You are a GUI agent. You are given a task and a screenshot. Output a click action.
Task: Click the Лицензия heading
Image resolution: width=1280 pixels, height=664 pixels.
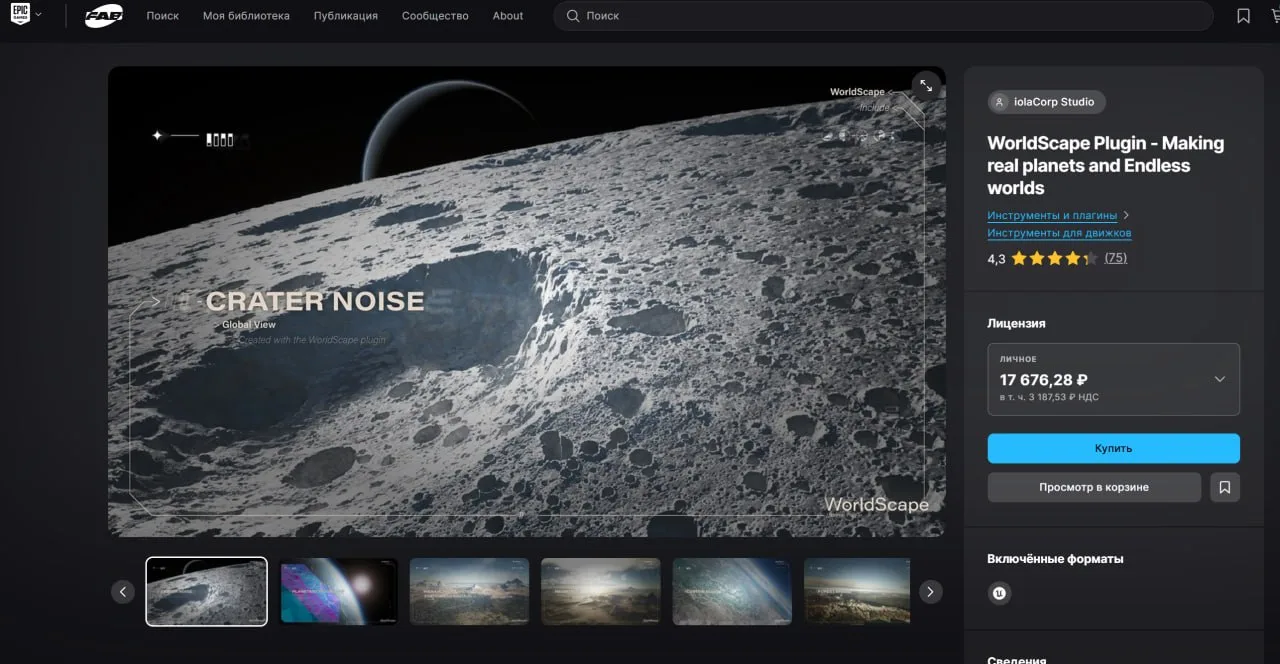coord(1016,324)
